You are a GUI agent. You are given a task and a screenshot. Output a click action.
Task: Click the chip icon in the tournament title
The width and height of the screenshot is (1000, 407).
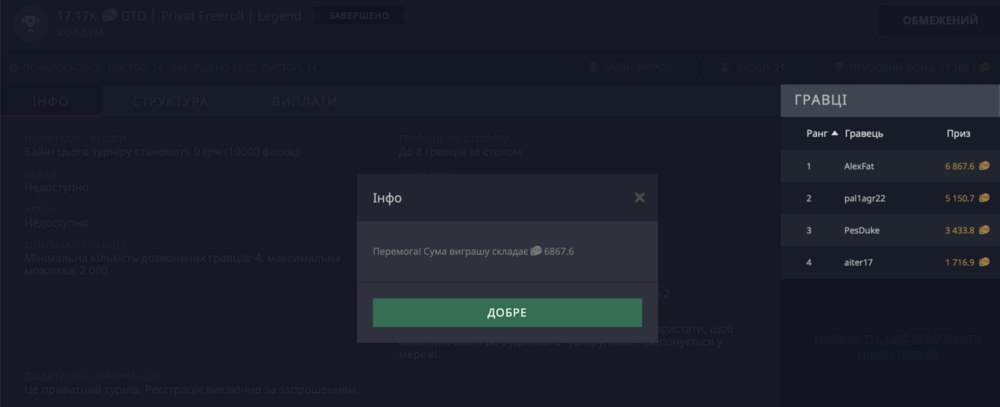pyautogui.click(x=110, y=17)
